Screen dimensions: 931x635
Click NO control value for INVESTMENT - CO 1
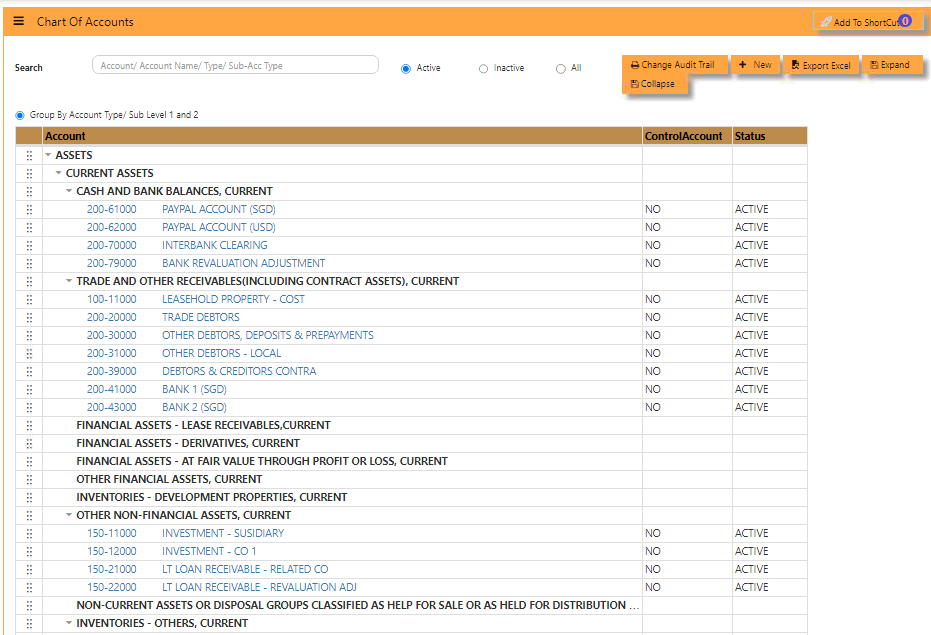[x=653, y=551]
